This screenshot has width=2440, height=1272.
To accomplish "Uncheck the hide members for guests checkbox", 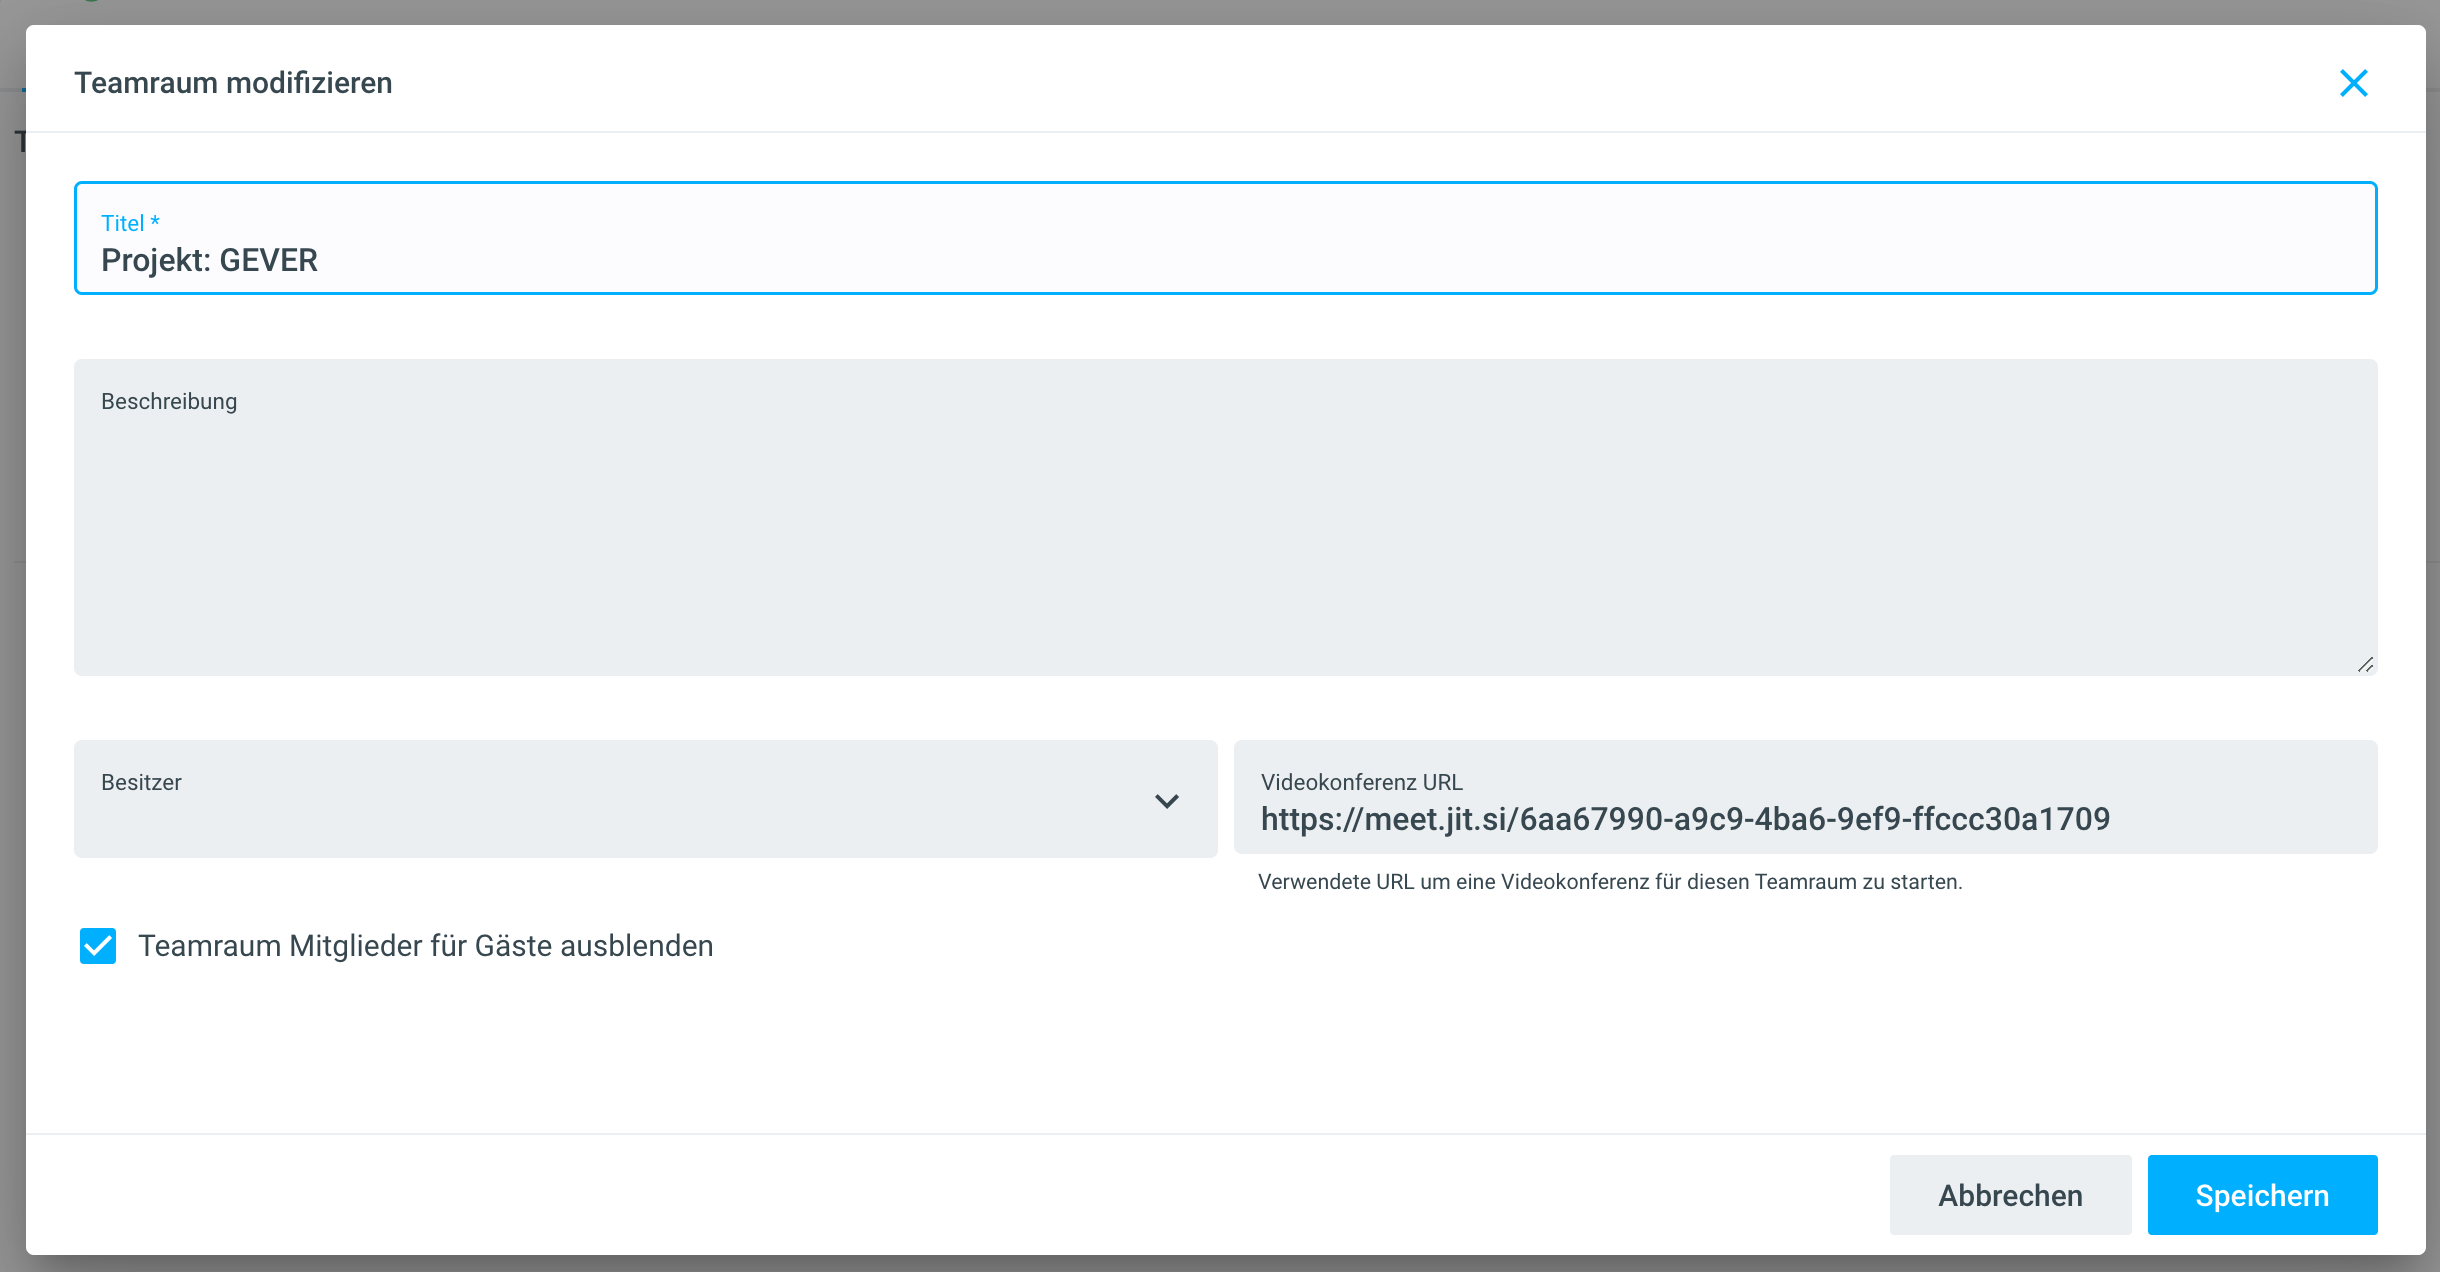I will [98, 946].
